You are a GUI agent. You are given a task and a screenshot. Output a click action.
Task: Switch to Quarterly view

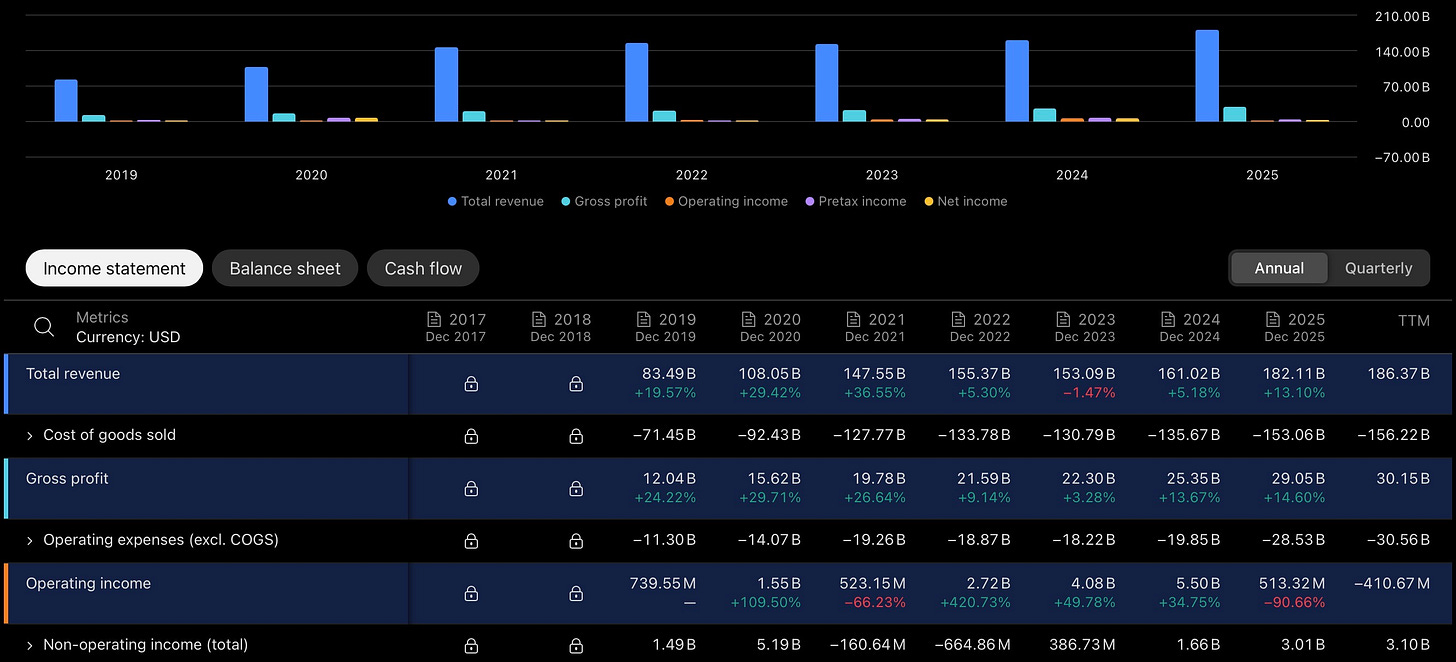[1378, 268]
